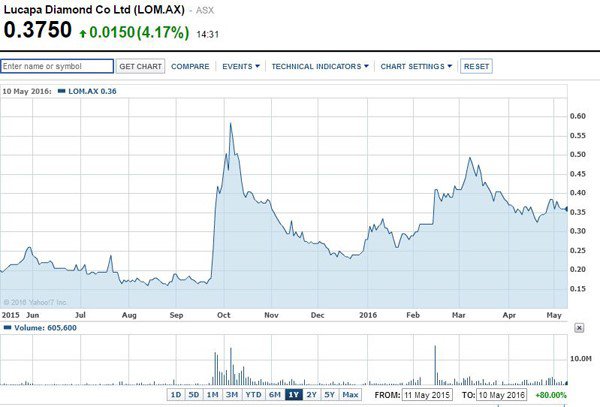Click the 10 May 2016 date readout
Image resolution: width=600 pixels, height=407 pixels.
tap(27, 91)
